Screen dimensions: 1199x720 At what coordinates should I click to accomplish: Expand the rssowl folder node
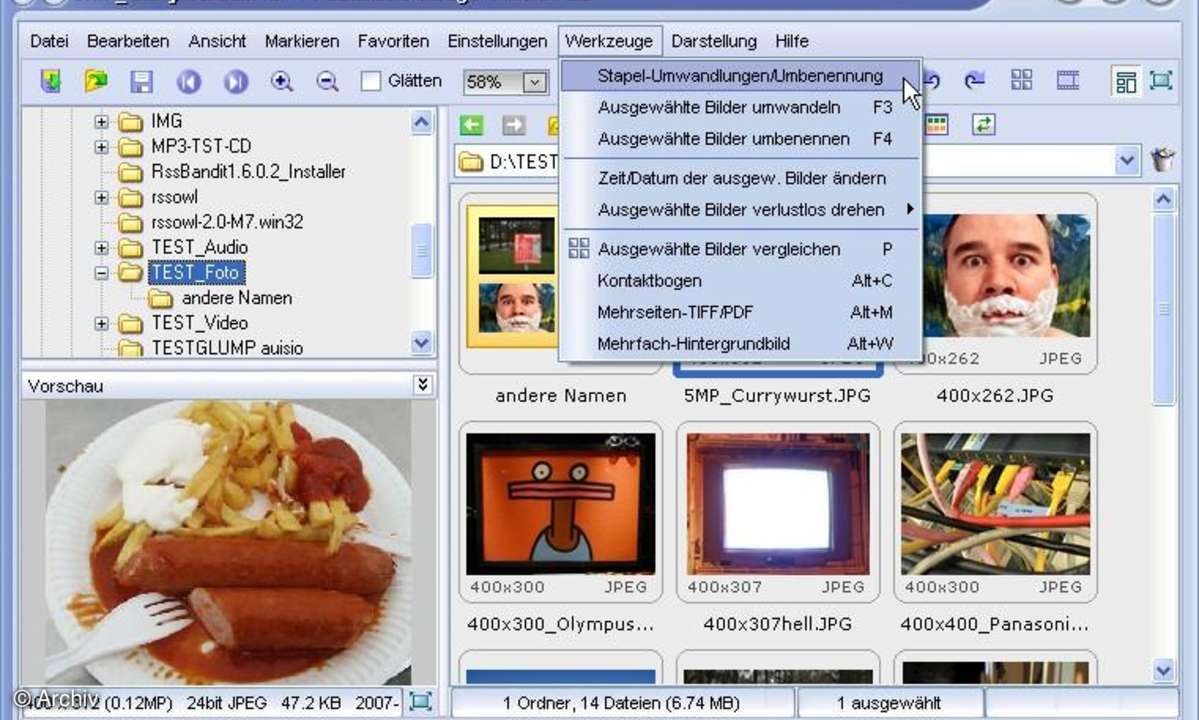(x=101, y=198)
